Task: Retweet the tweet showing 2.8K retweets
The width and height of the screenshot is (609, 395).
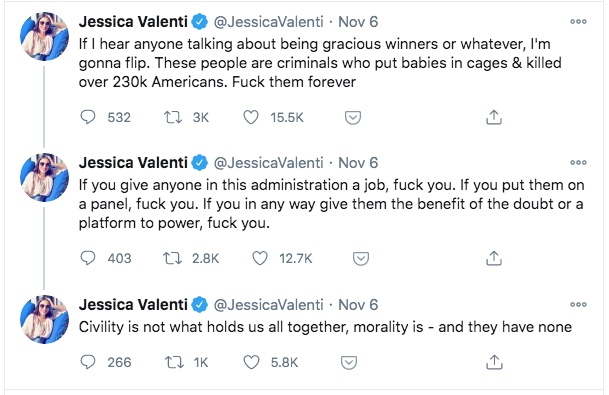Action: (172, 258)
